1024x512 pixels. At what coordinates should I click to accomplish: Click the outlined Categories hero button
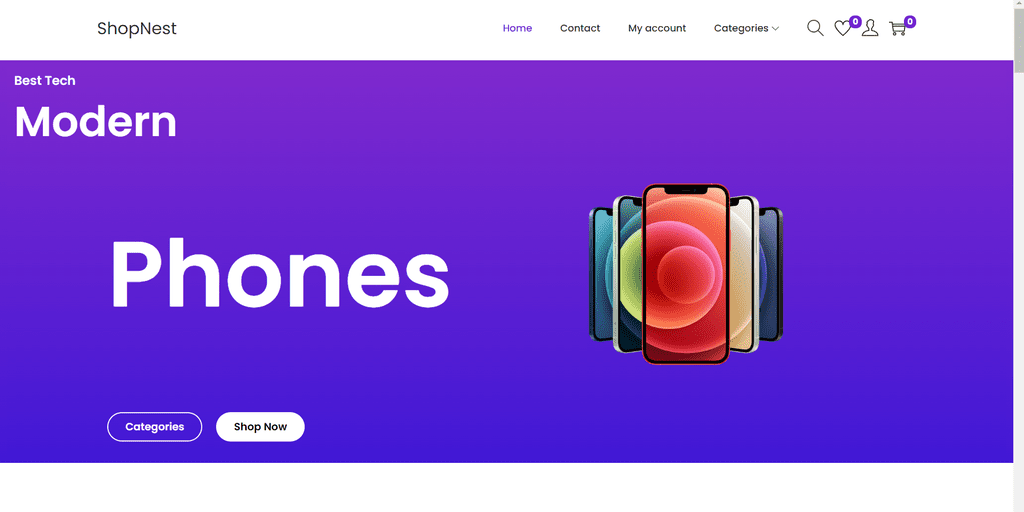pyautogui.click(x=155, y=426)
